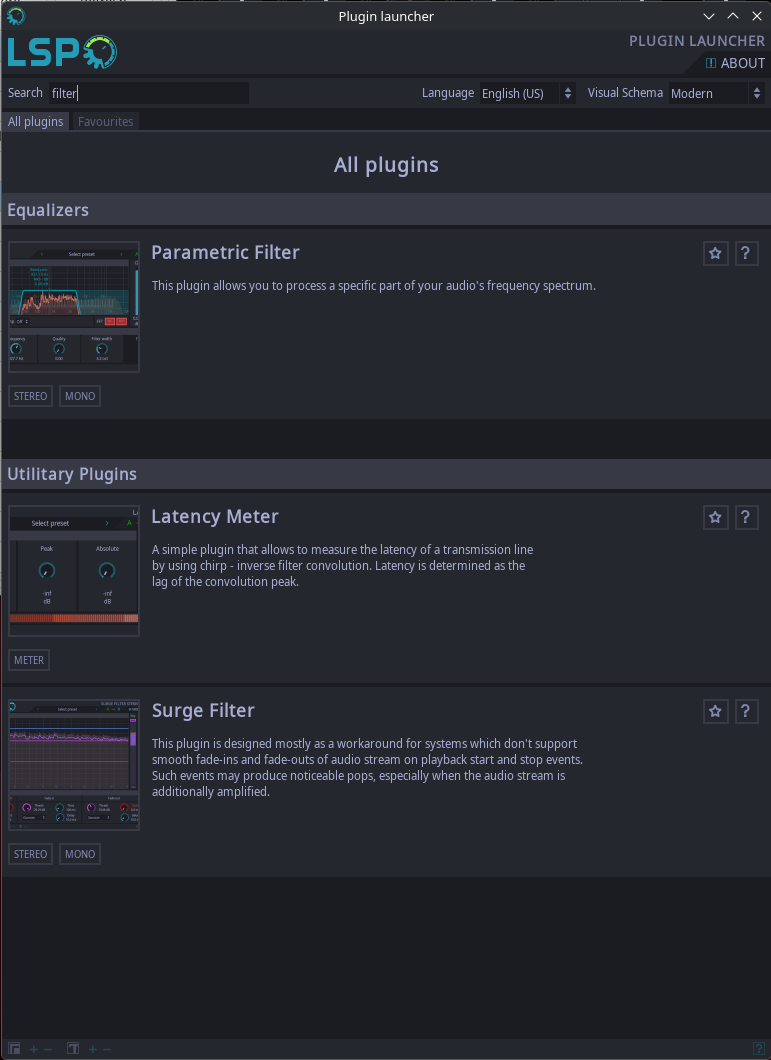Click the Visual Schema label
This screenshot has height=1060, width=771.
625,93
